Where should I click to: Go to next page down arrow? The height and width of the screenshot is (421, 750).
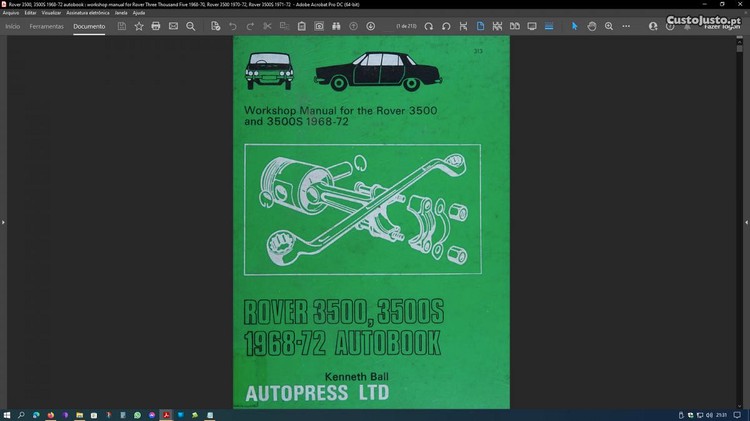(x=371, y=26)
